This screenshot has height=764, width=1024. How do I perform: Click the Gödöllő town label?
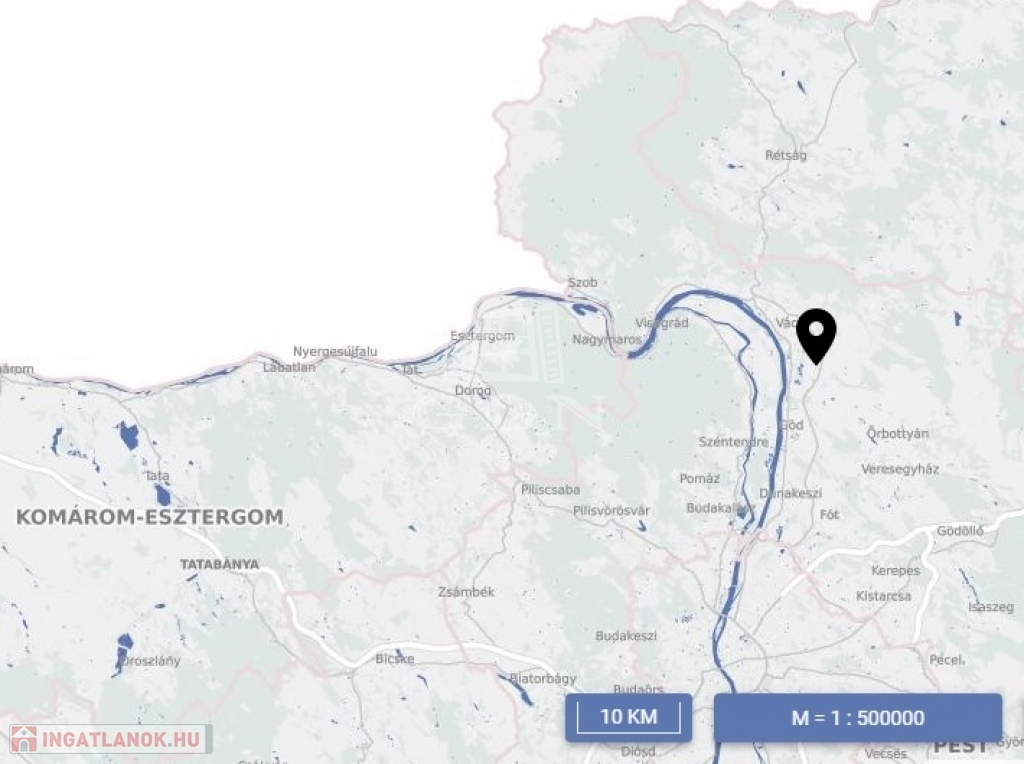tap(960, 531)
